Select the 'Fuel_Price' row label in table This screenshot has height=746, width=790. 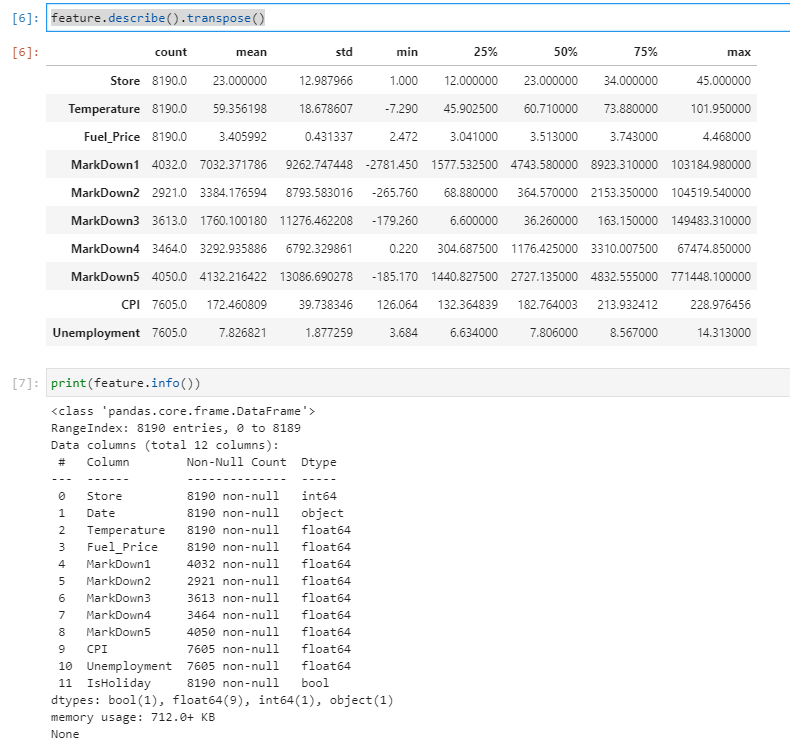[112, 137]
